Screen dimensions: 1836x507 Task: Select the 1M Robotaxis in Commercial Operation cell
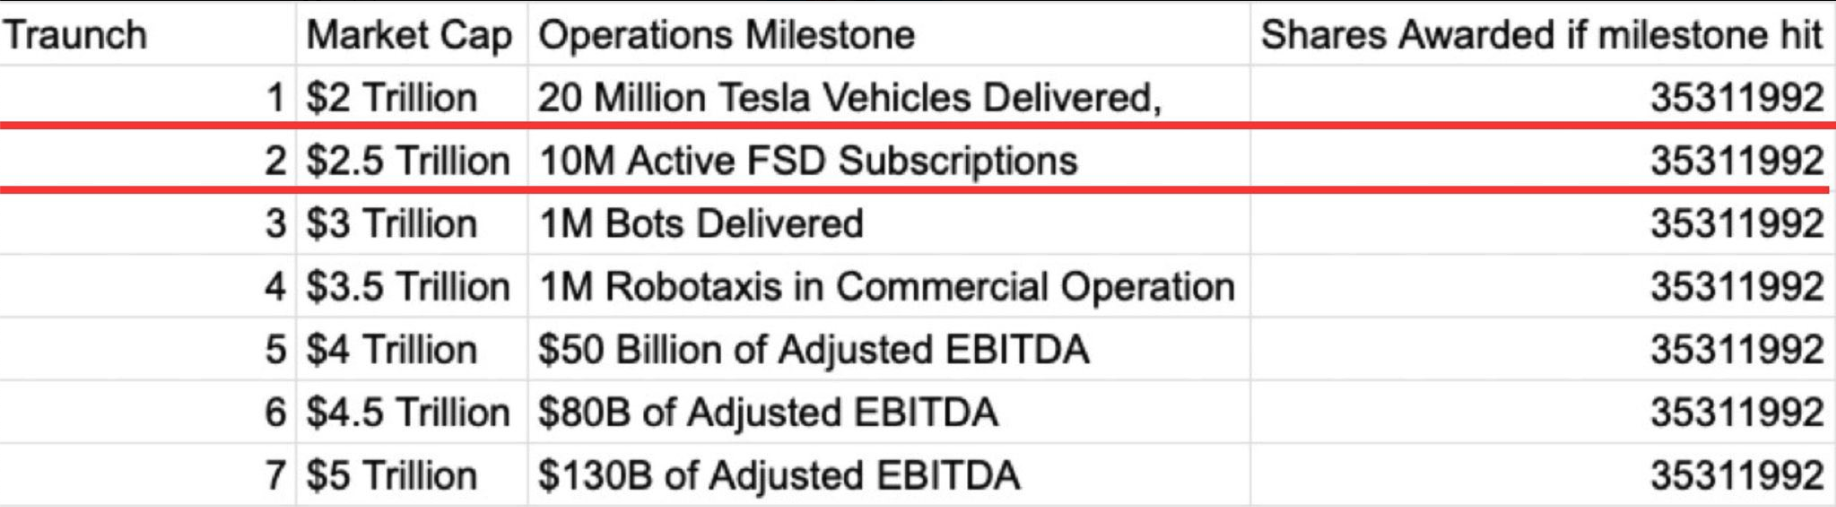click(886, 287)
